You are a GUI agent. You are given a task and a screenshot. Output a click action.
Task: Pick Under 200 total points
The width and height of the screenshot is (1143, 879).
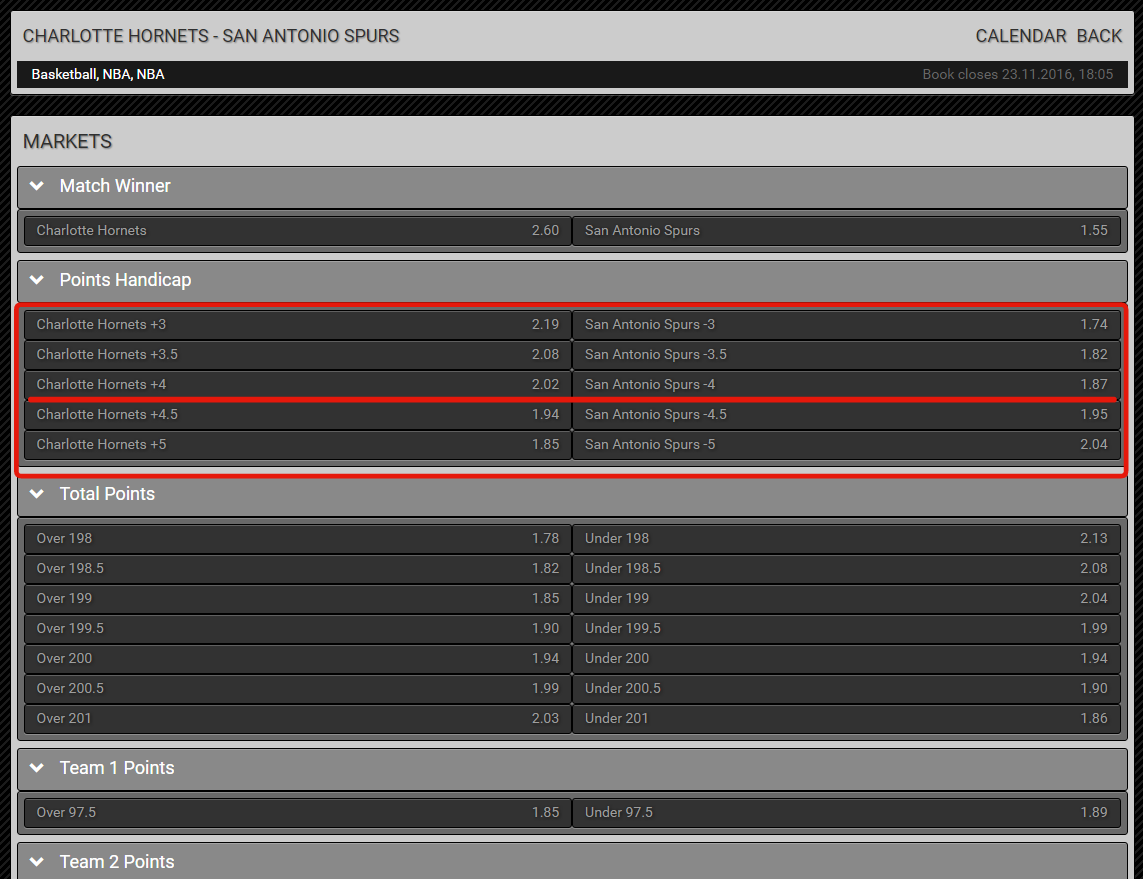click(x=846, y=658)
